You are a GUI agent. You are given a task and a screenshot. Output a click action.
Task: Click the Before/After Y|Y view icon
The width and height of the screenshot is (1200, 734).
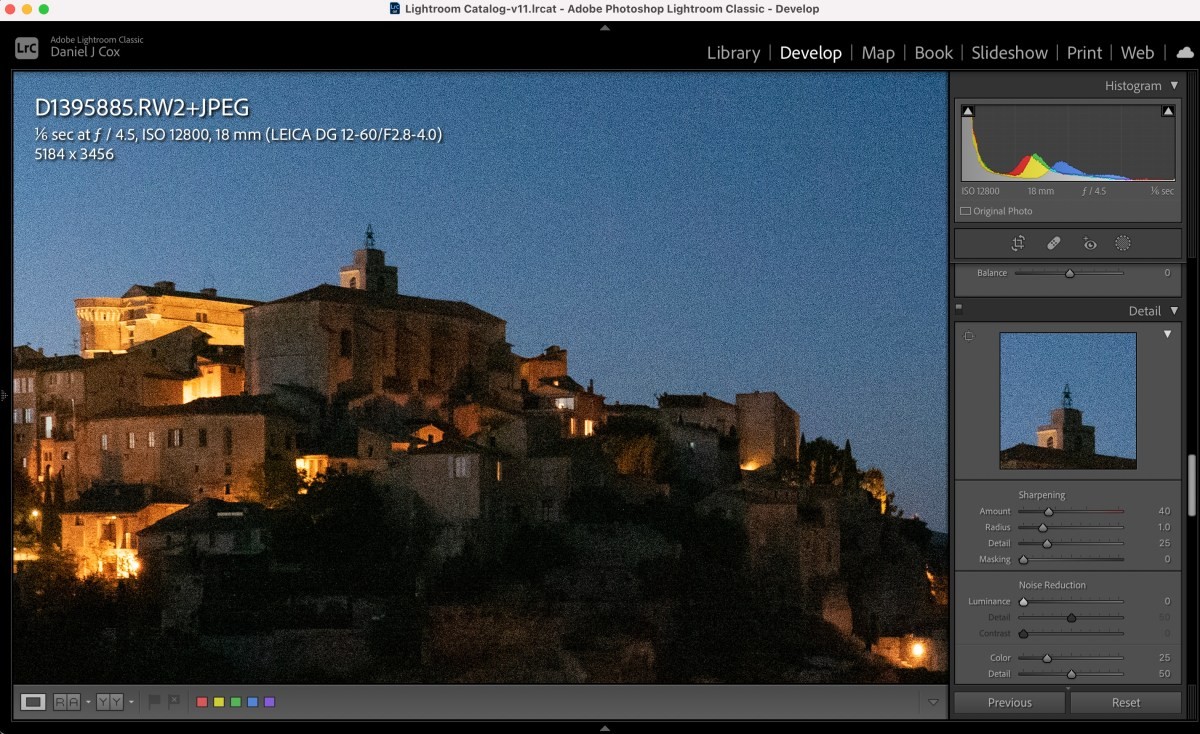coord(109,702)
